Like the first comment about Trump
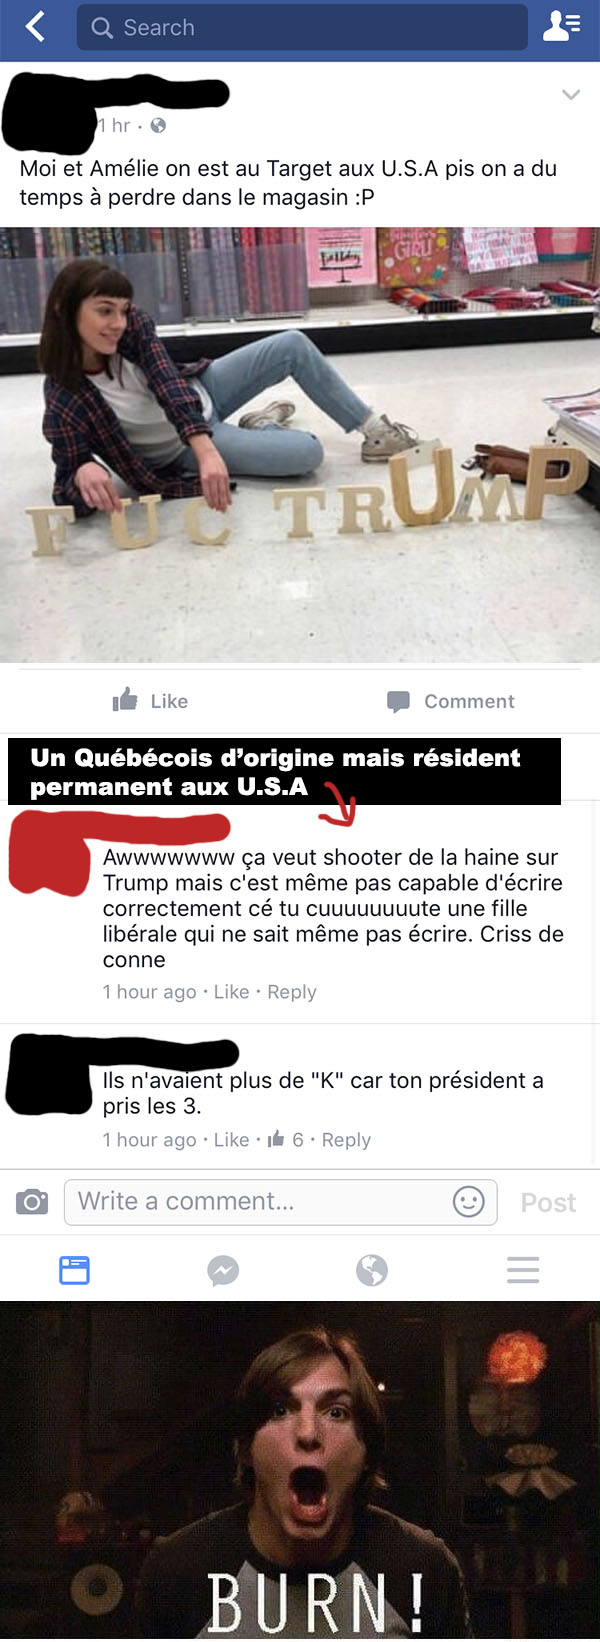Image resolution: width=600 pixels, height=1642 pixels. coord(231,992)
